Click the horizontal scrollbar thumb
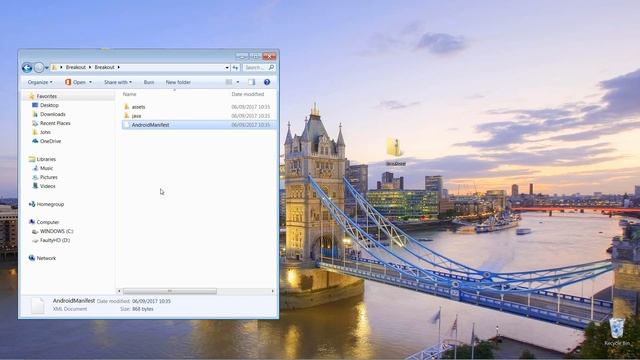The height and width of the screenshot is (360, 640). click(x=170, y=291)
